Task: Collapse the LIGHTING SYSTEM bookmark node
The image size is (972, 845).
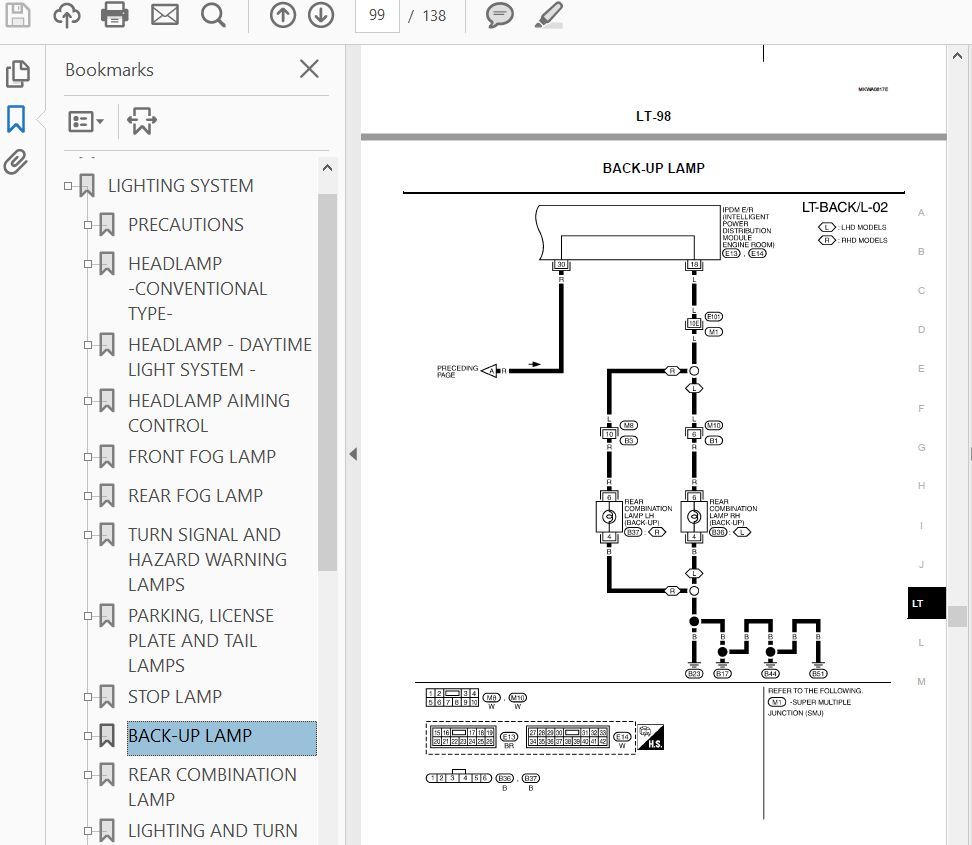Action: tap(68, 186)
